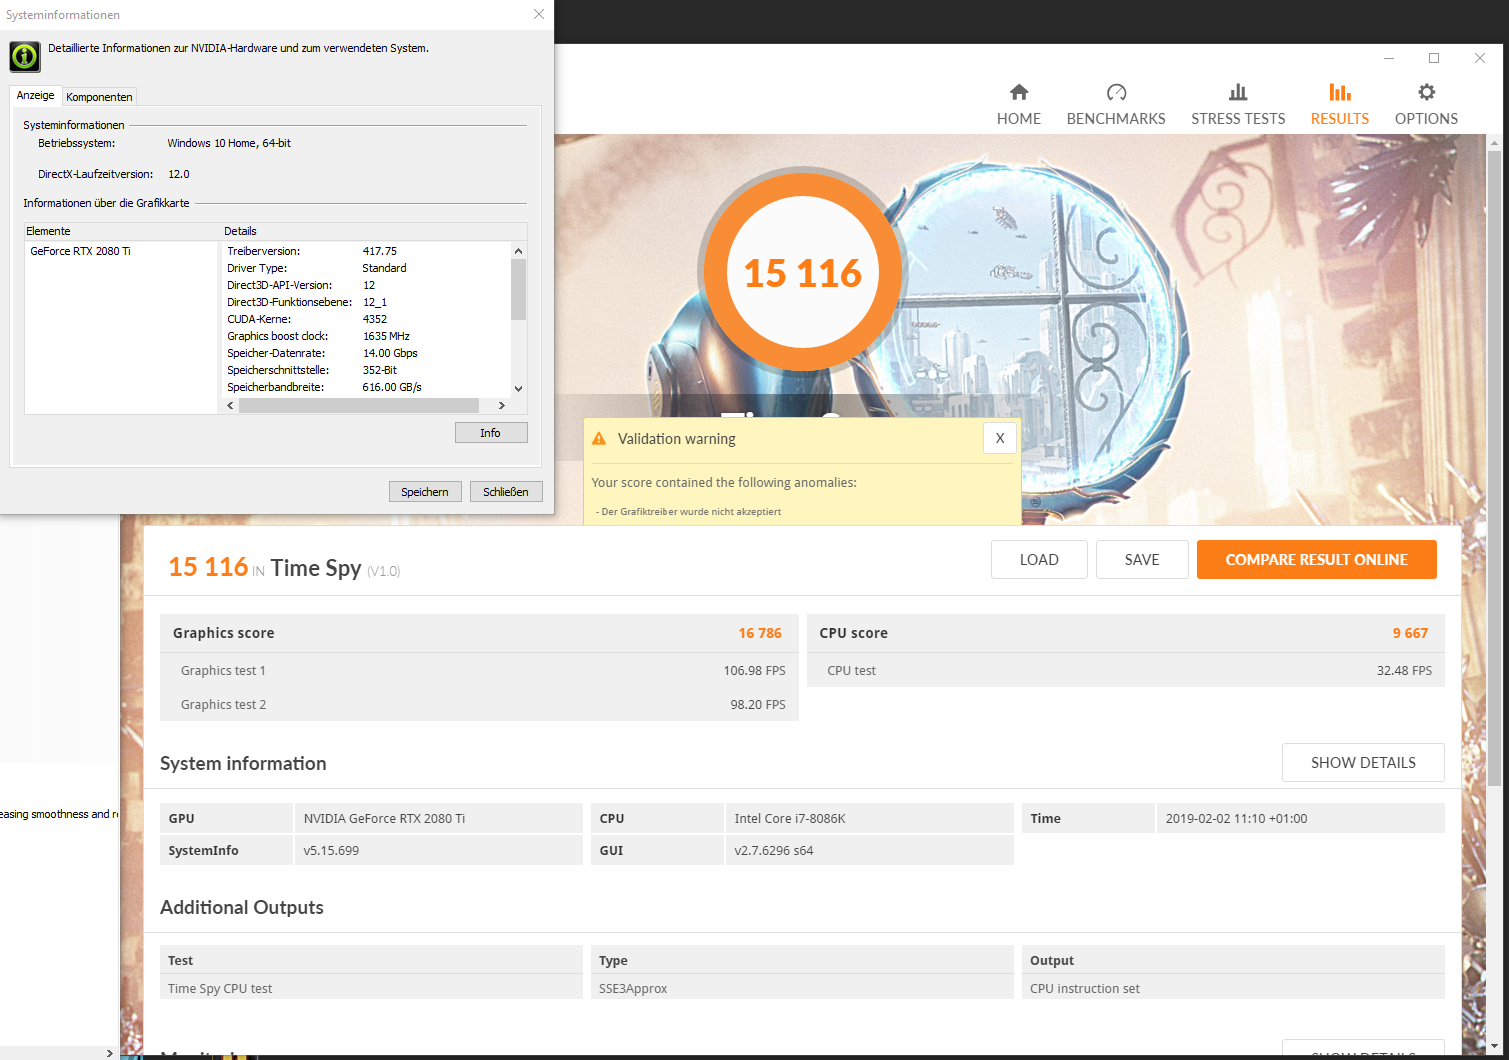Open STRESS TESTS bar chart icon
This screenshot has height=1060, width=1509.
pyautogui.click(x=1238, y=93)
